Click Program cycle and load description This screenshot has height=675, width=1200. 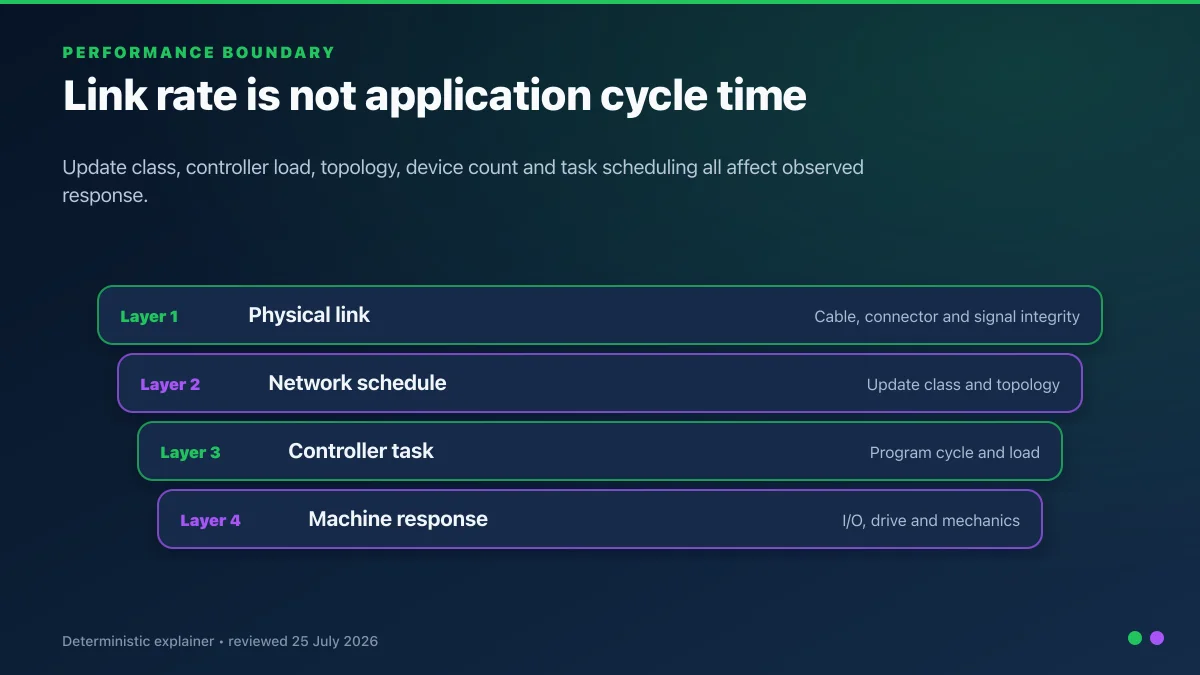click(x=955, y=452)
